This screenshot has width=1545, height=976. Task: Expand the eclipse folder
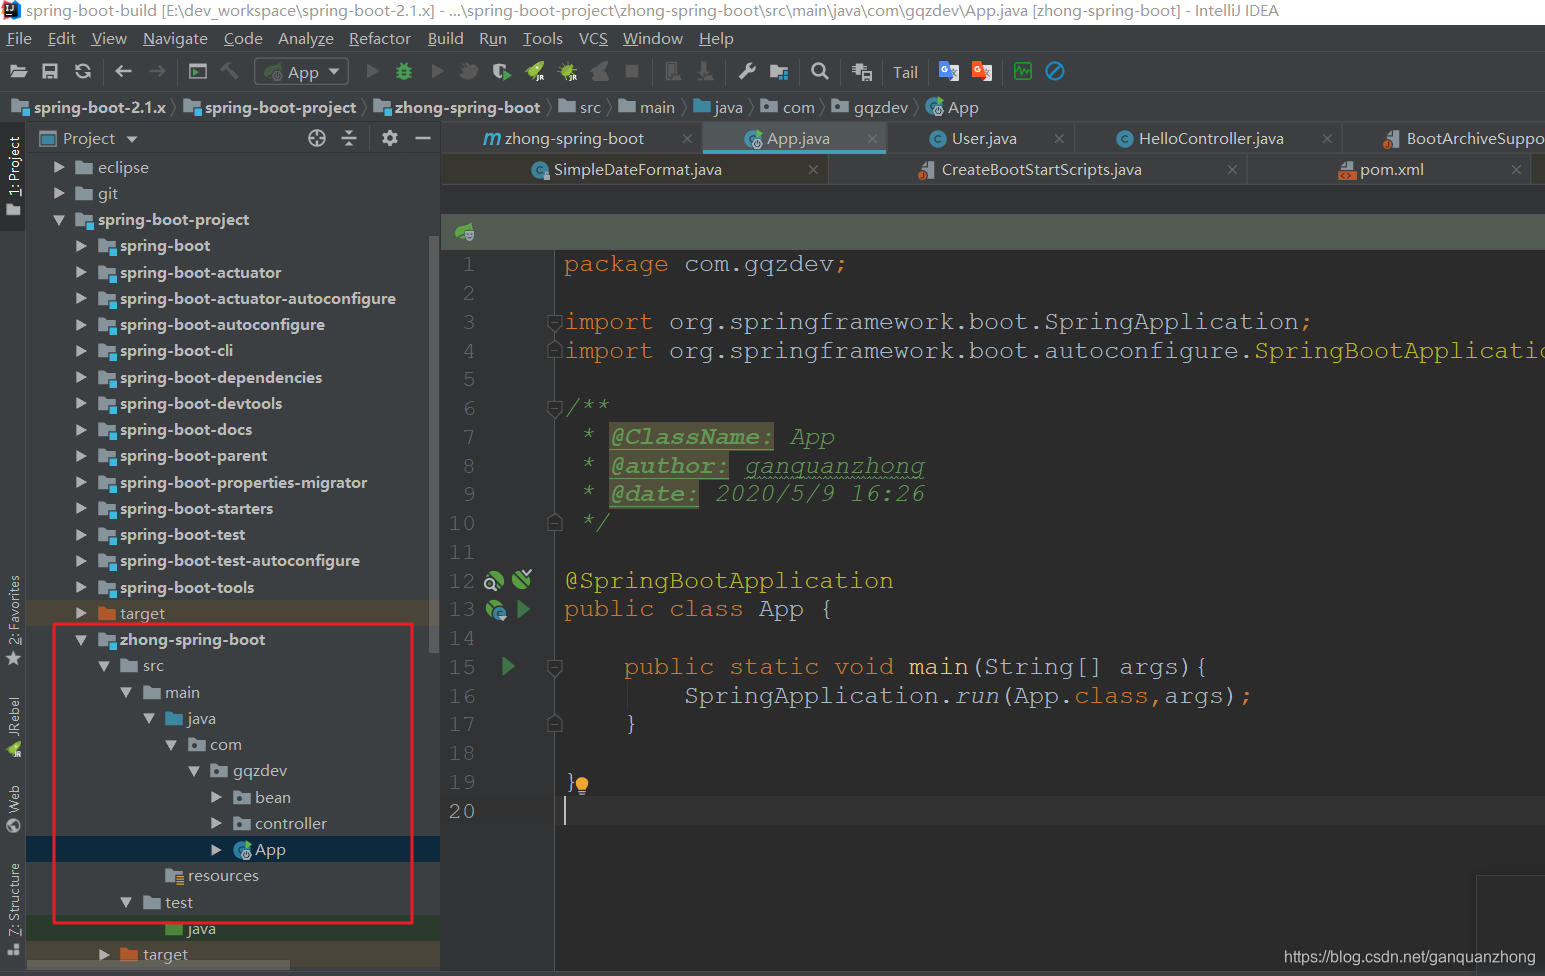(59, 167)
